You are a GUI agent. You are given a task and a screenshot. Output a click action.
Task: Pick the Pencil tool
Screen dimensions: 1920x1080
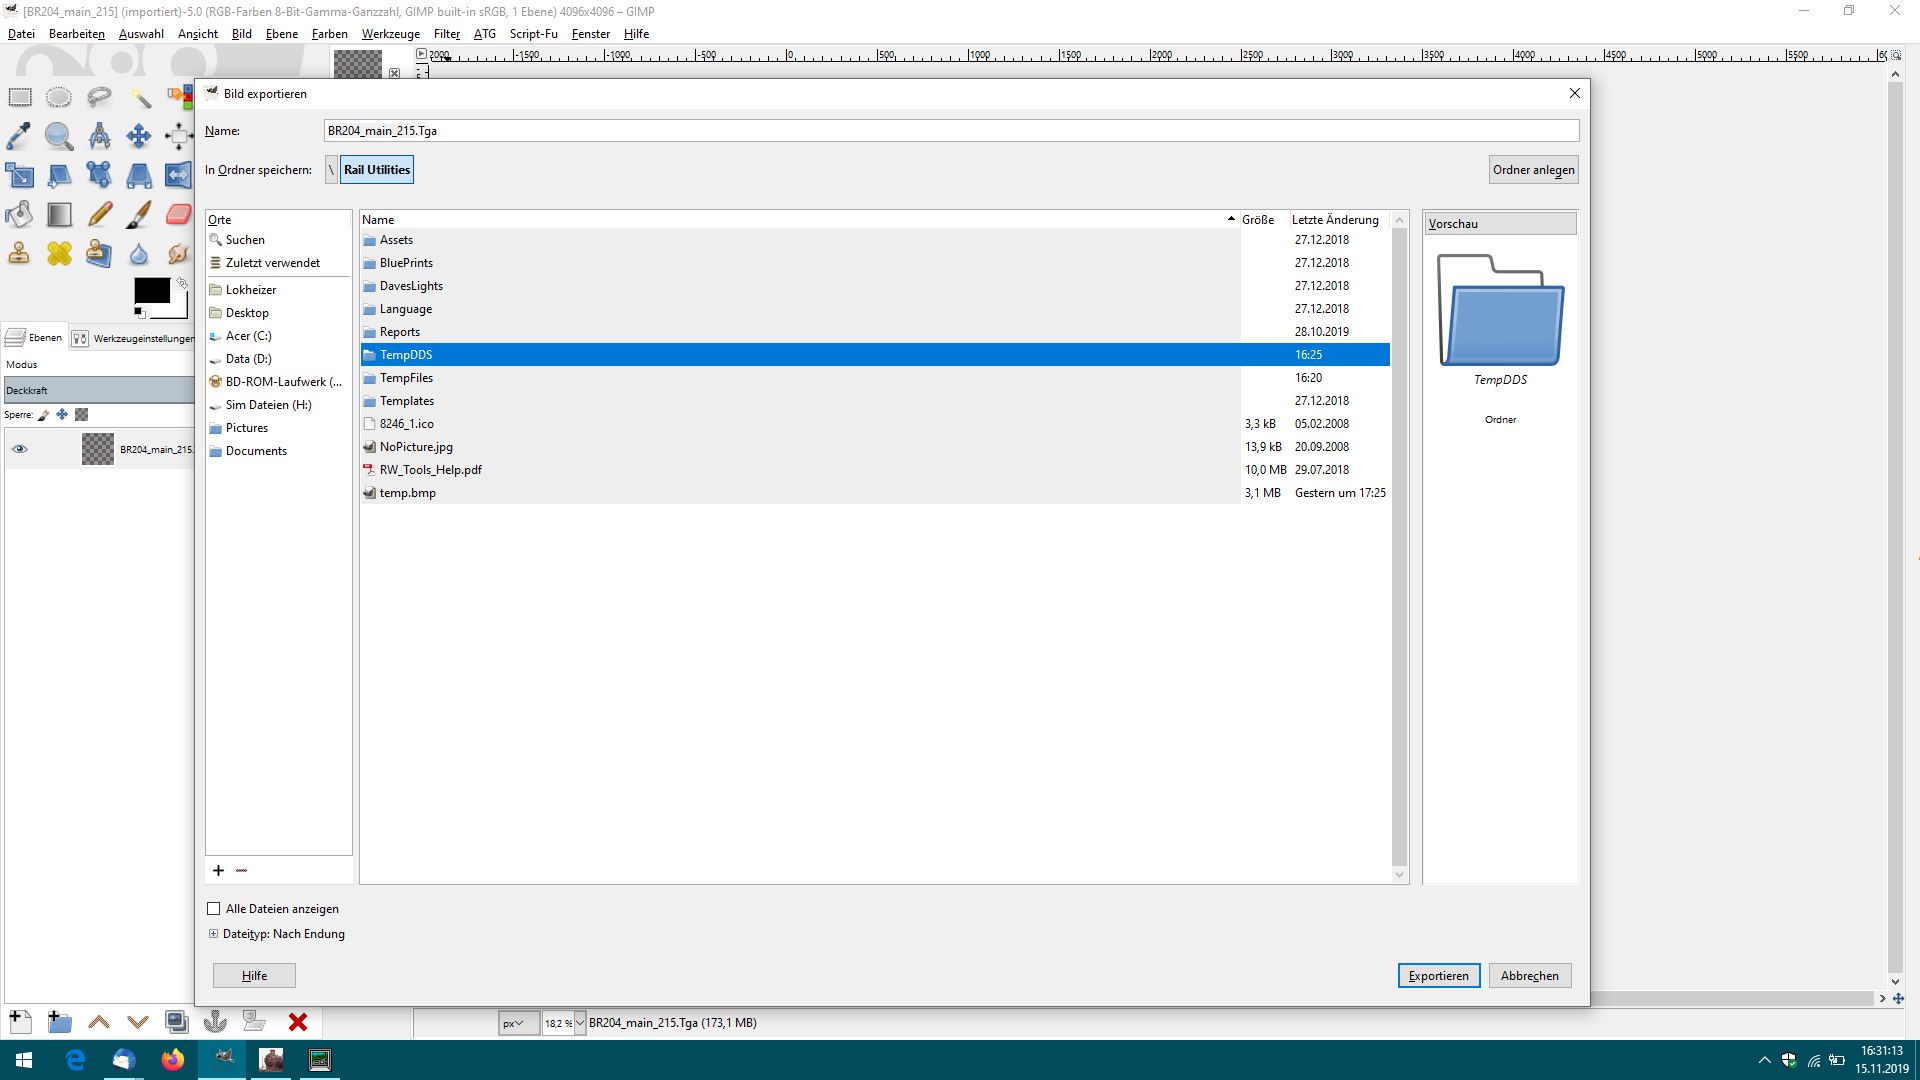(99, 214)
